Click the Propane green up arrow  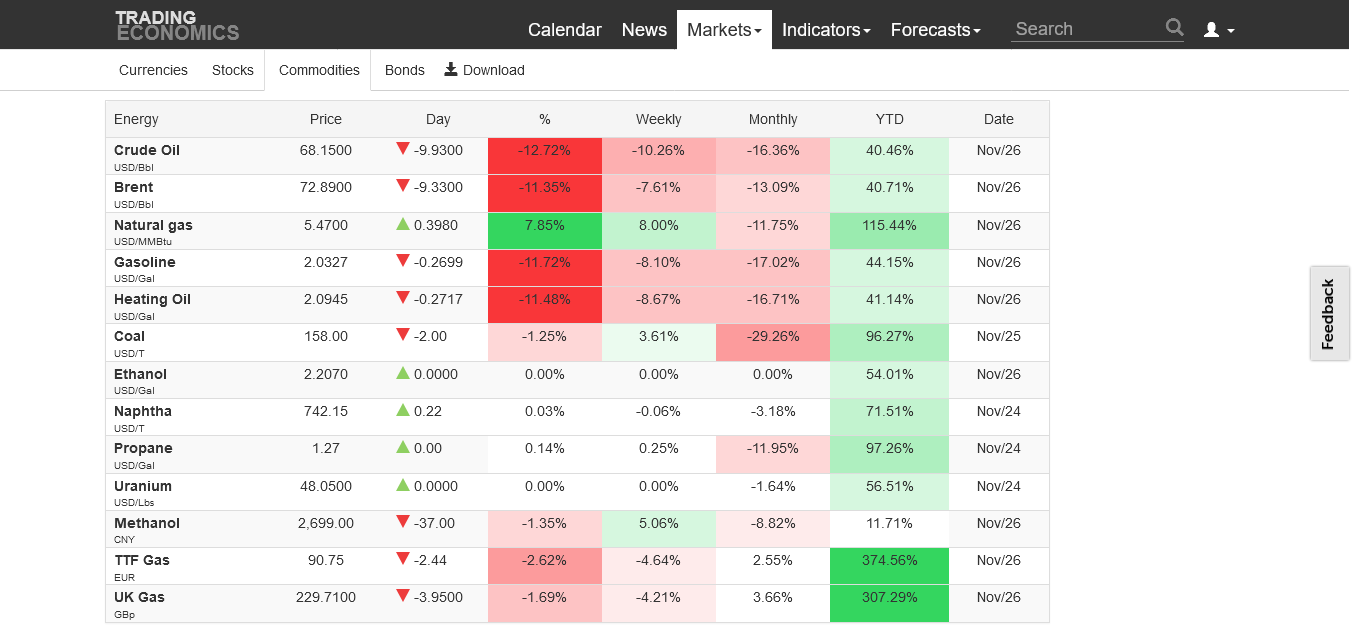[x=403, y=447]
